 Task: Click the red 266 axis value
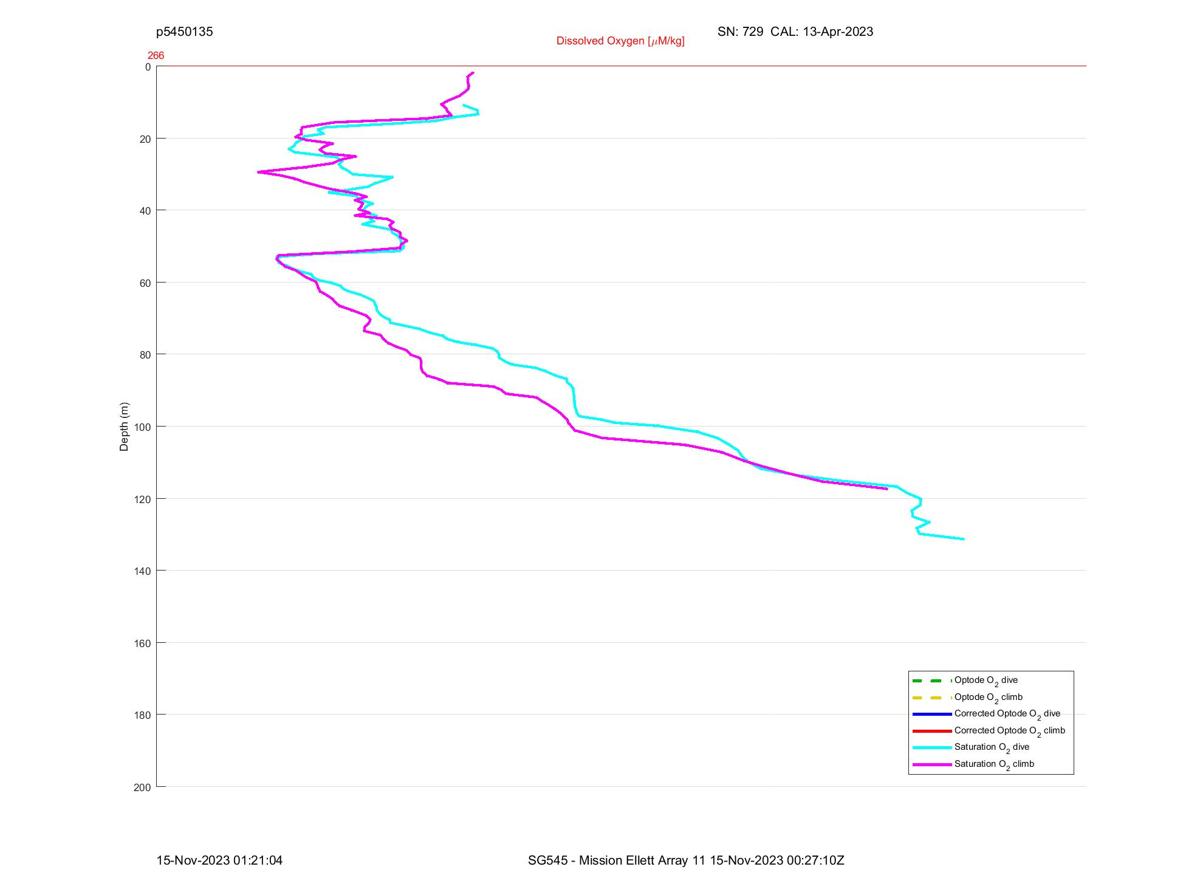click(x=156, y=56)
